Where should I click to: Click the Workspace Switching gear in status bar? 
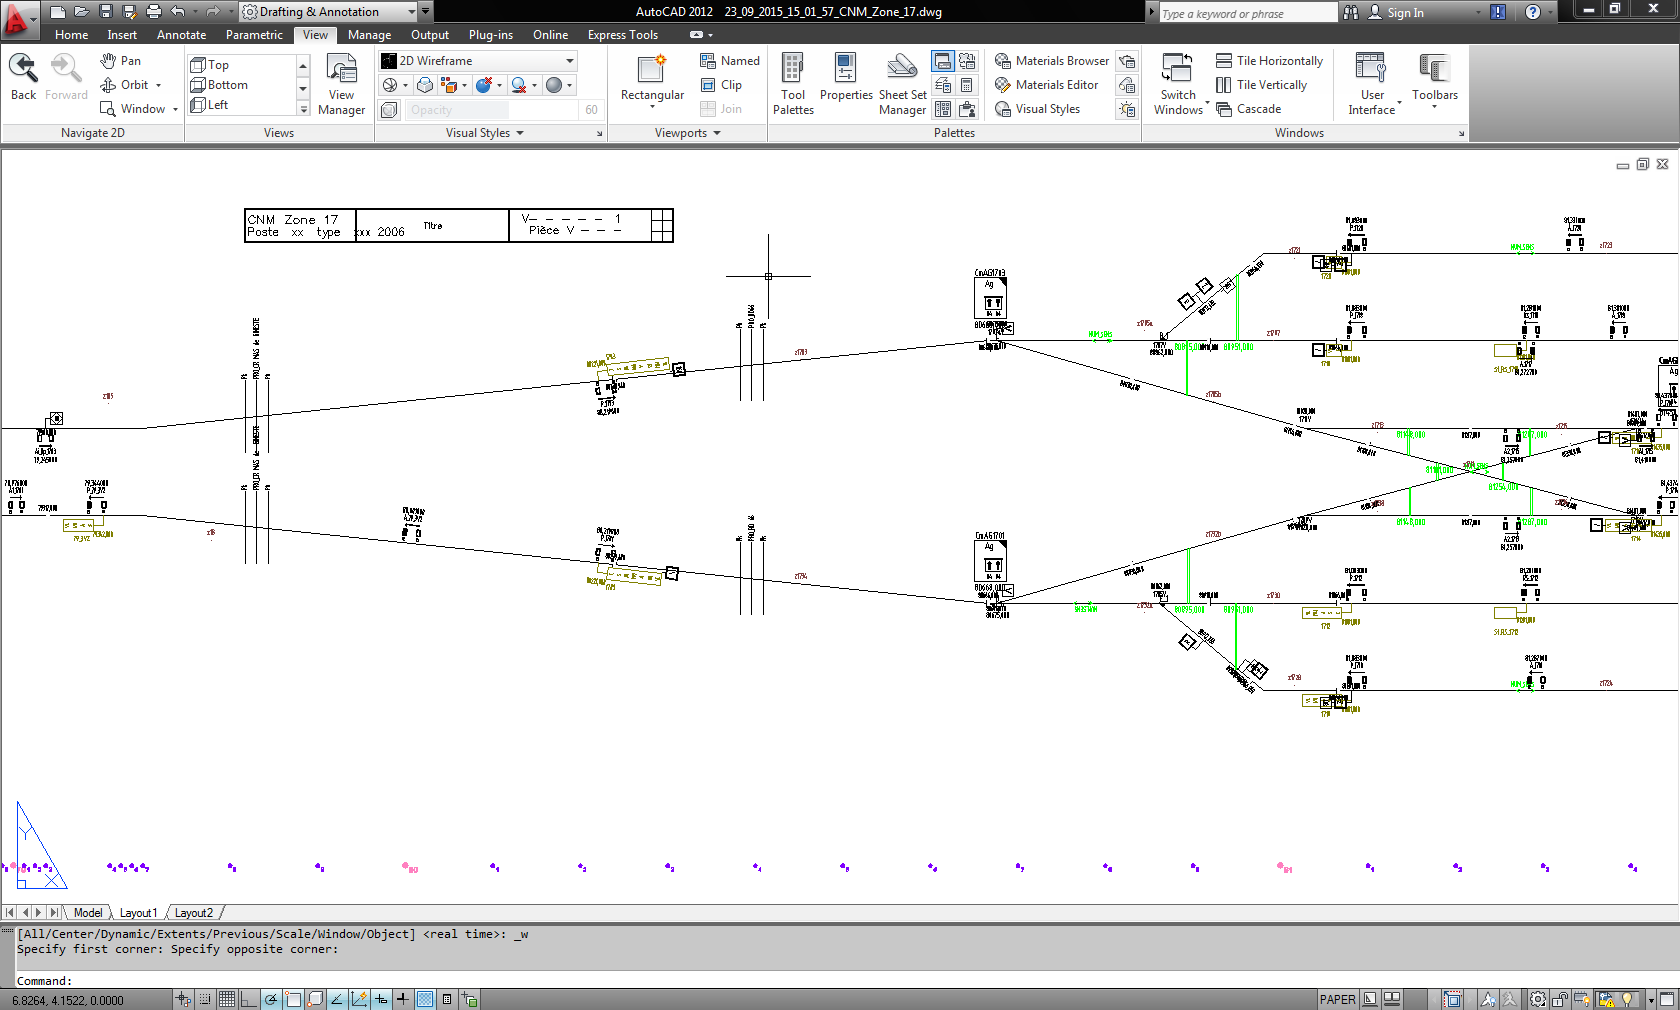(1538, 999)
